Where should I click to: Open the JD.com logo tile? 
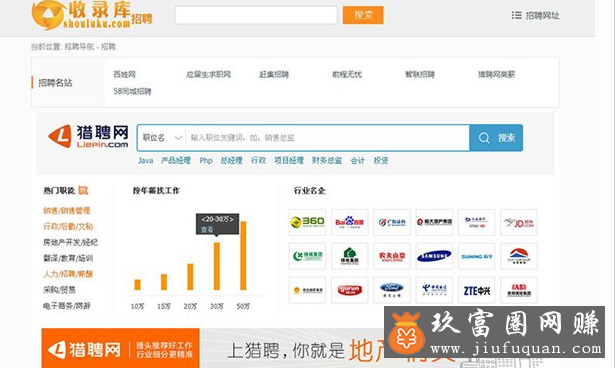519,222
